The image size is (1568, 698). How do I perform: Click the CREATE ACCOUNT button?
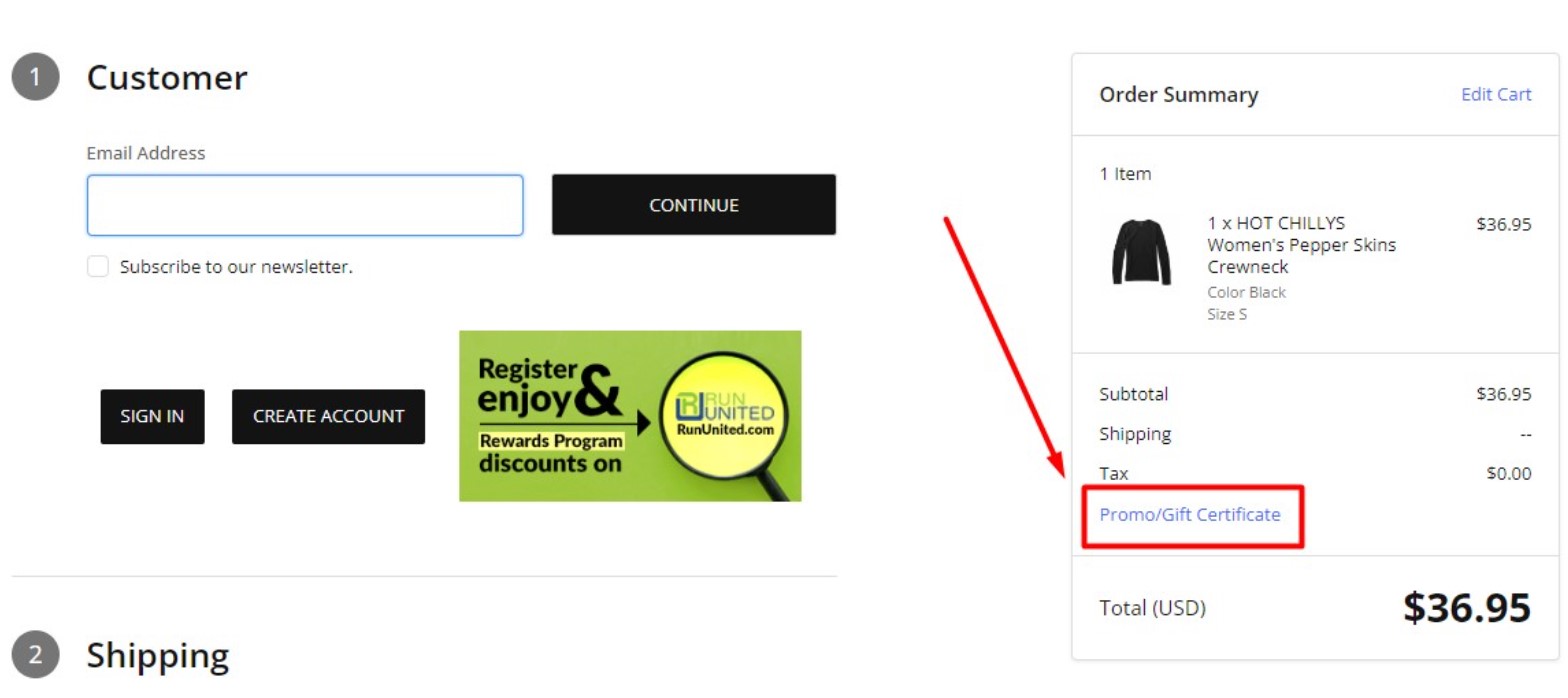[328, 416]
